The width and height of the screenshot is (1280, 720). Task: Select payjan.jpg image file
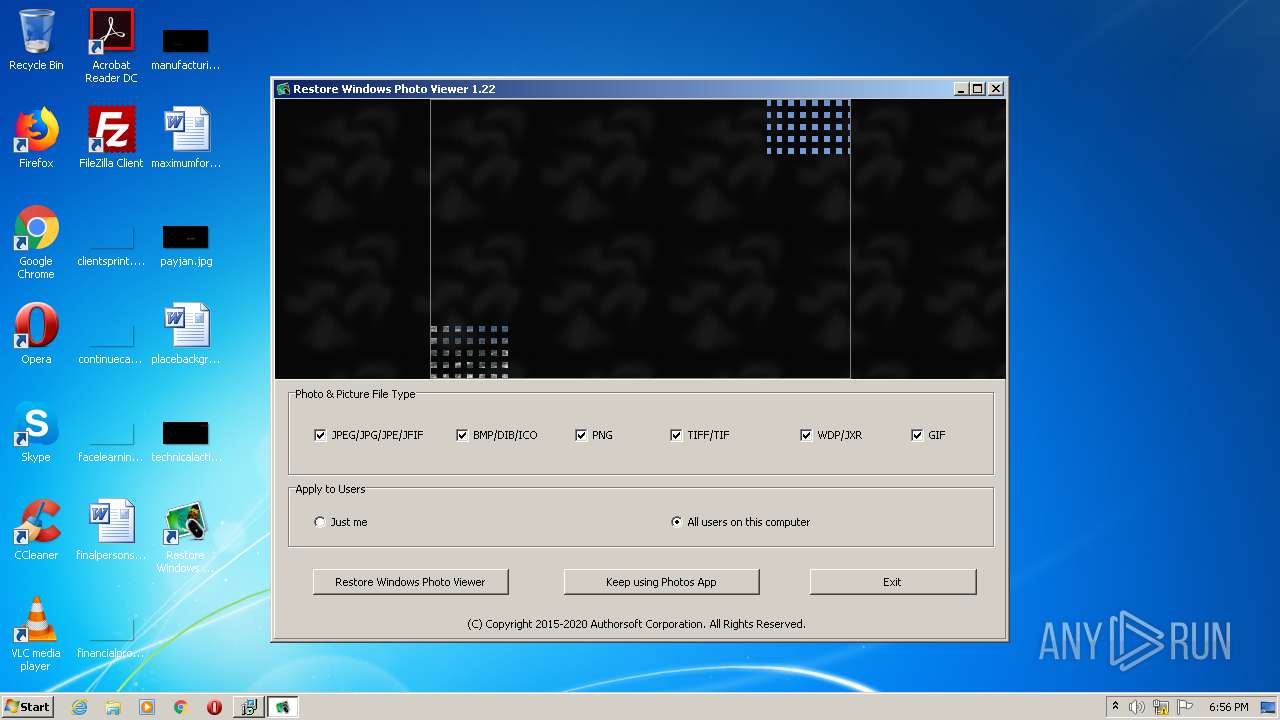coord(185,246)
